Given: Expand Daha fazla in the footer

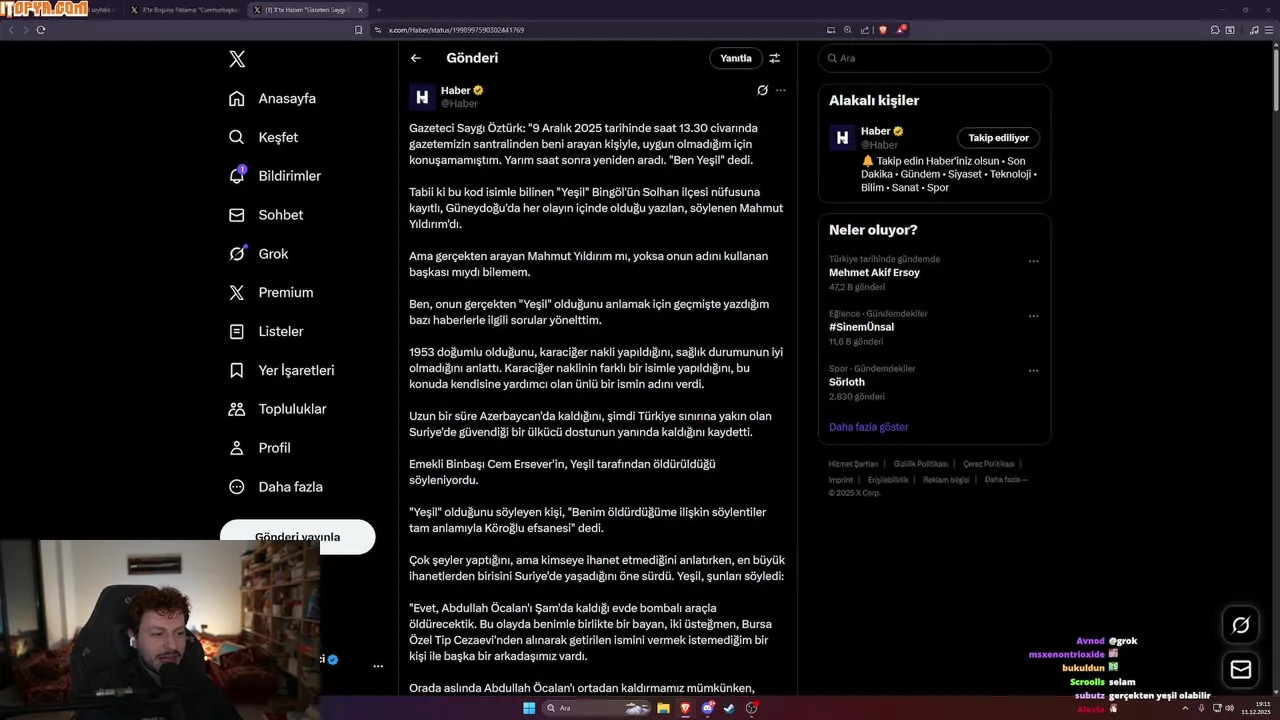Looking at the screenshot, I should coord(1005,480).
